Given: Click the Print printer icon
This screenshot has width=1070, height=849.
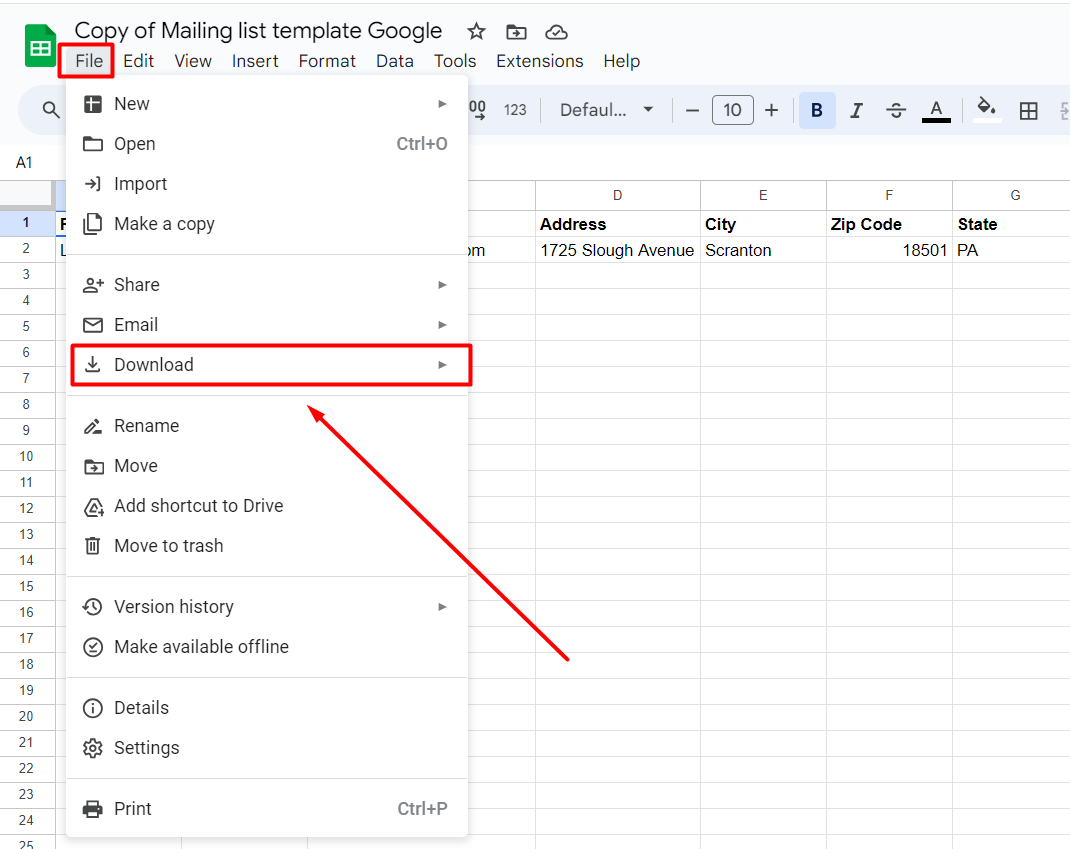Looking at the screenshot, I should [93, 809].
